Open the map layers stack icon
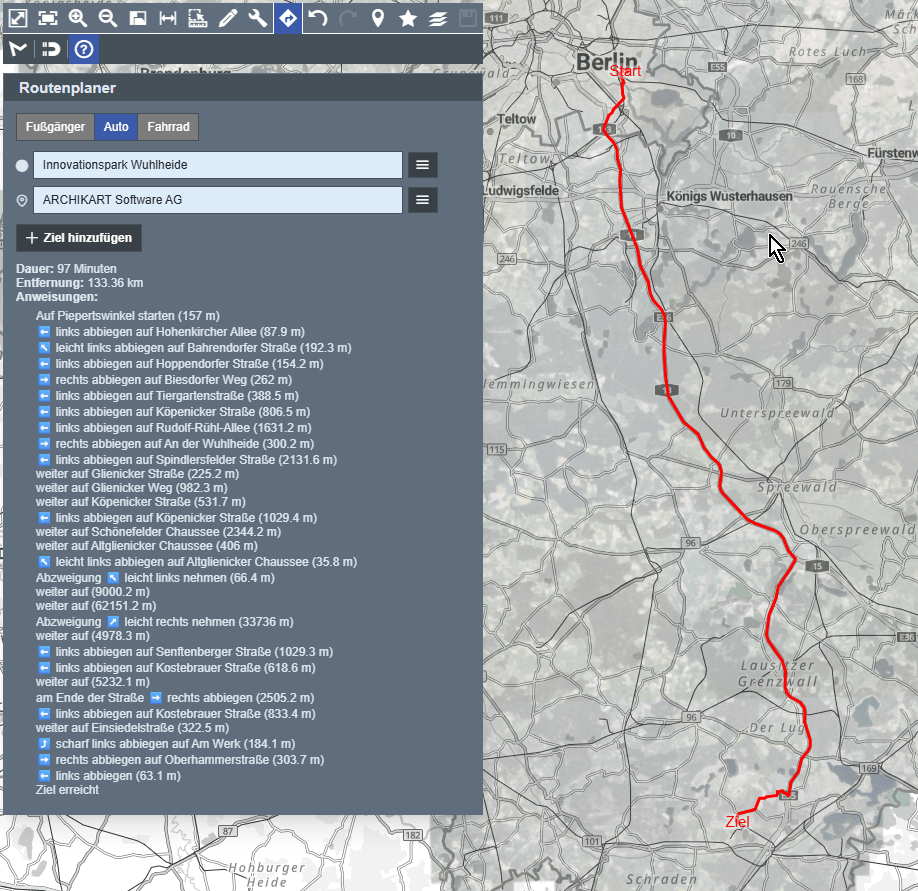Screen dimensions: 918x891 click(438, 18)
